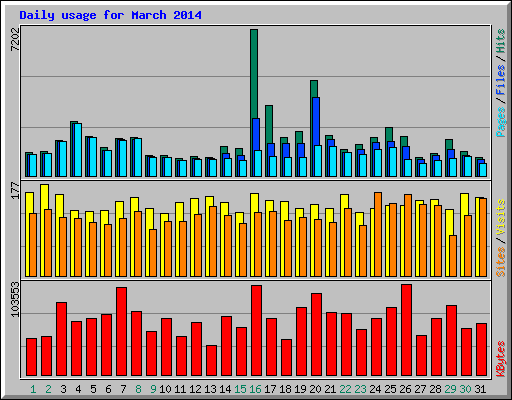
Task: Click the red KBytes bar for day 3
Action: click(x=62, y=339)
